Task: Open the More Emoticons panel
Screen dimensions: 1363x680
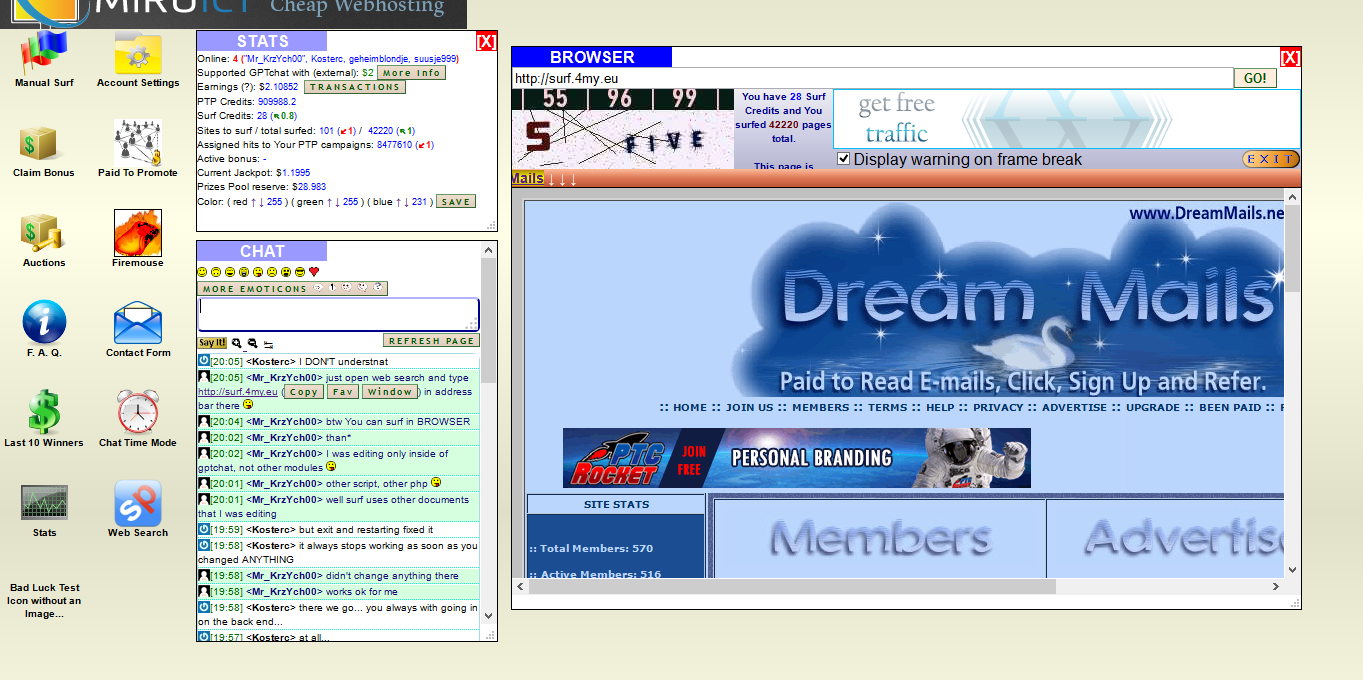Action: [292, 289]
